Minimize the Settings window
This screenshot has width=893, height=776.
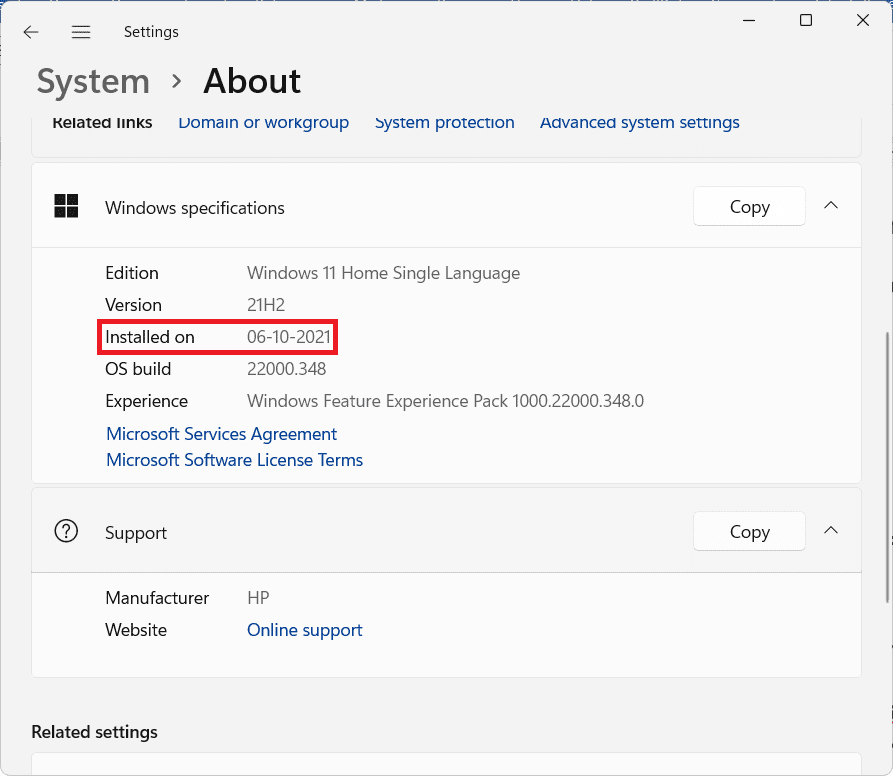pos(749,20)
